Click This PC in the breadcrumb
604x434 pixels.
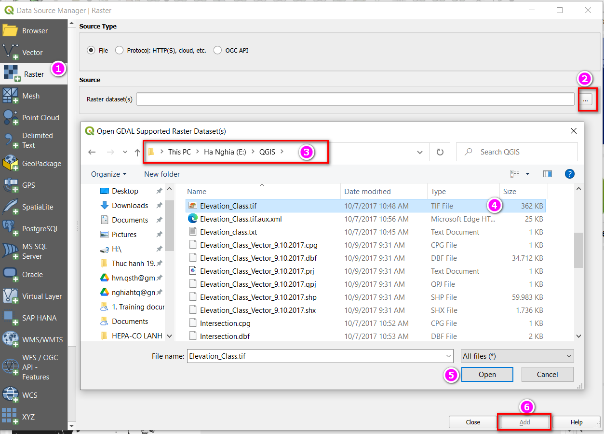[179, 152]
